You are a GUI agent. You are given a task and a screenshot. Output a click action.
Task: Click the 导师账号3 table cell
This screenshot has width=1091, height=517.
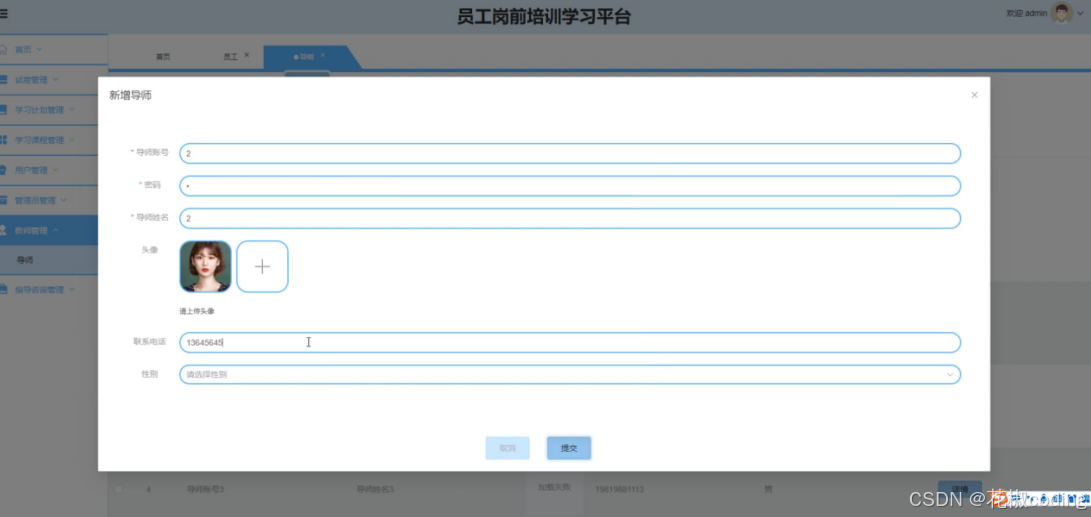point(205,489)
